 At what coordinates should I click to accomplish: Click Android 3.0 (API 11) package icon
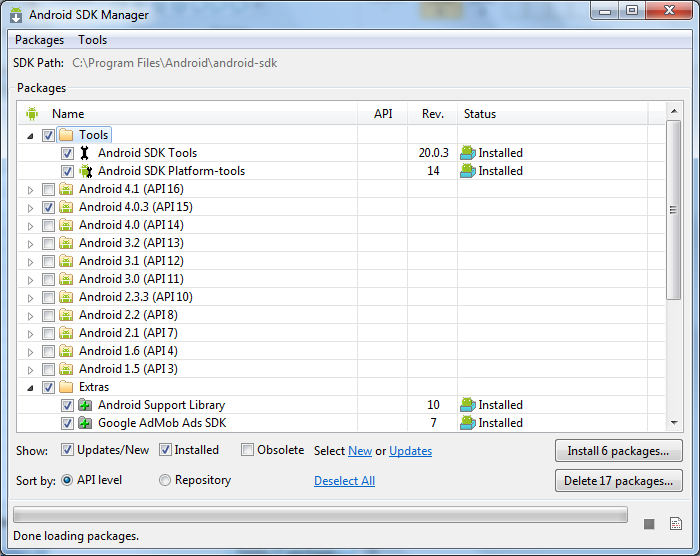pos(66,279)
